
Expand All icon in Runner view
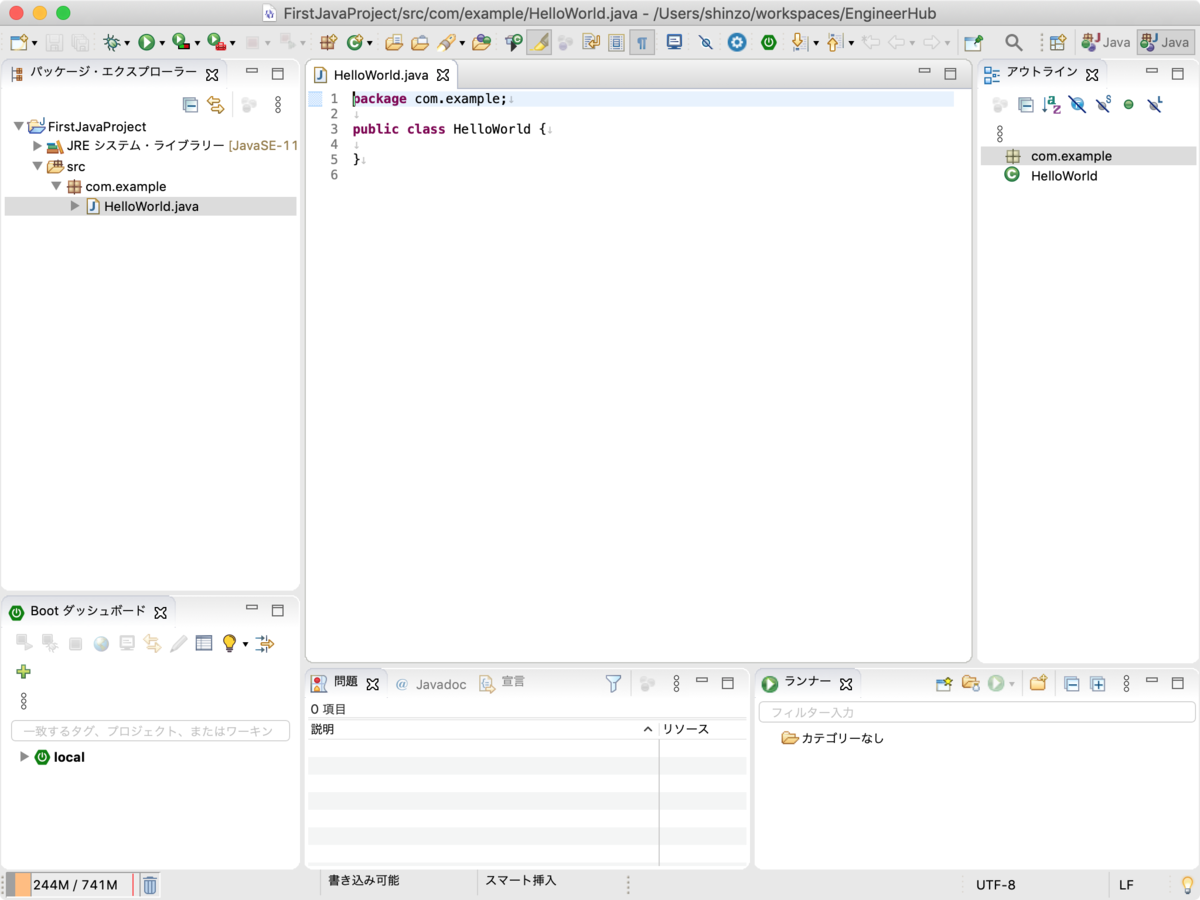tap(1097, 684)
